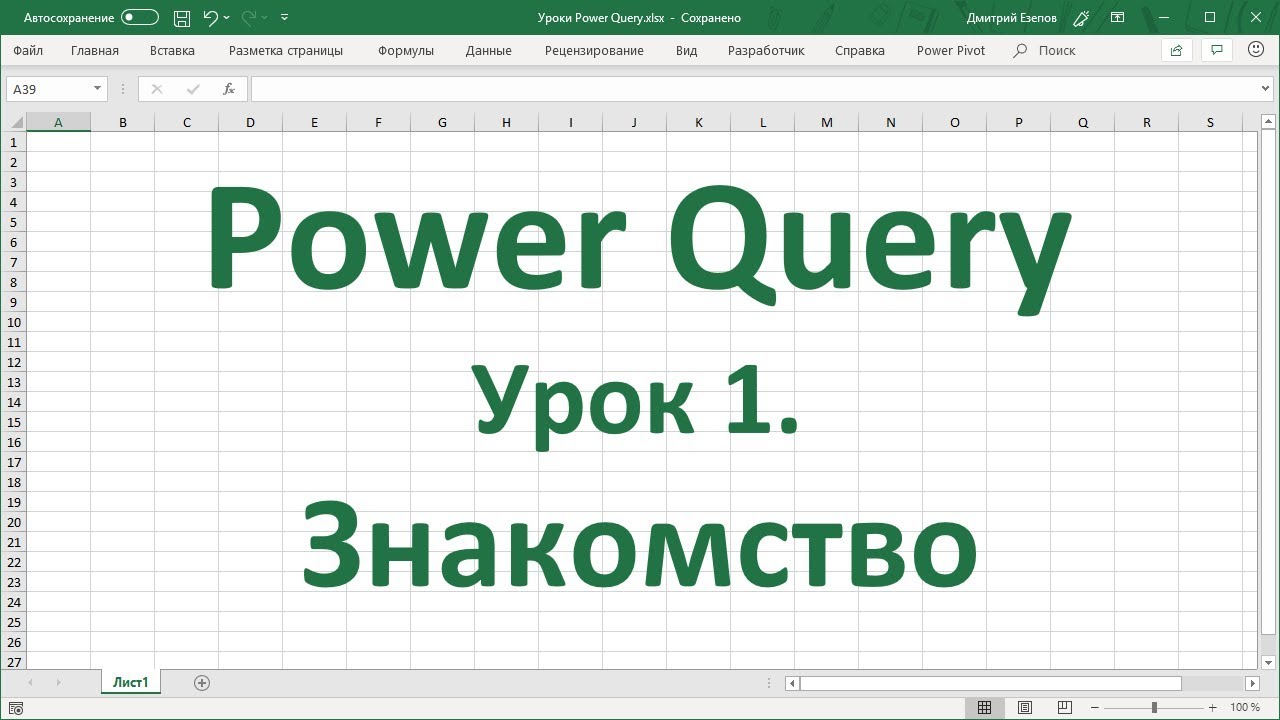This screenshot has width=1280, height=720.
Task: Select row 14 header
Action: 13,402
